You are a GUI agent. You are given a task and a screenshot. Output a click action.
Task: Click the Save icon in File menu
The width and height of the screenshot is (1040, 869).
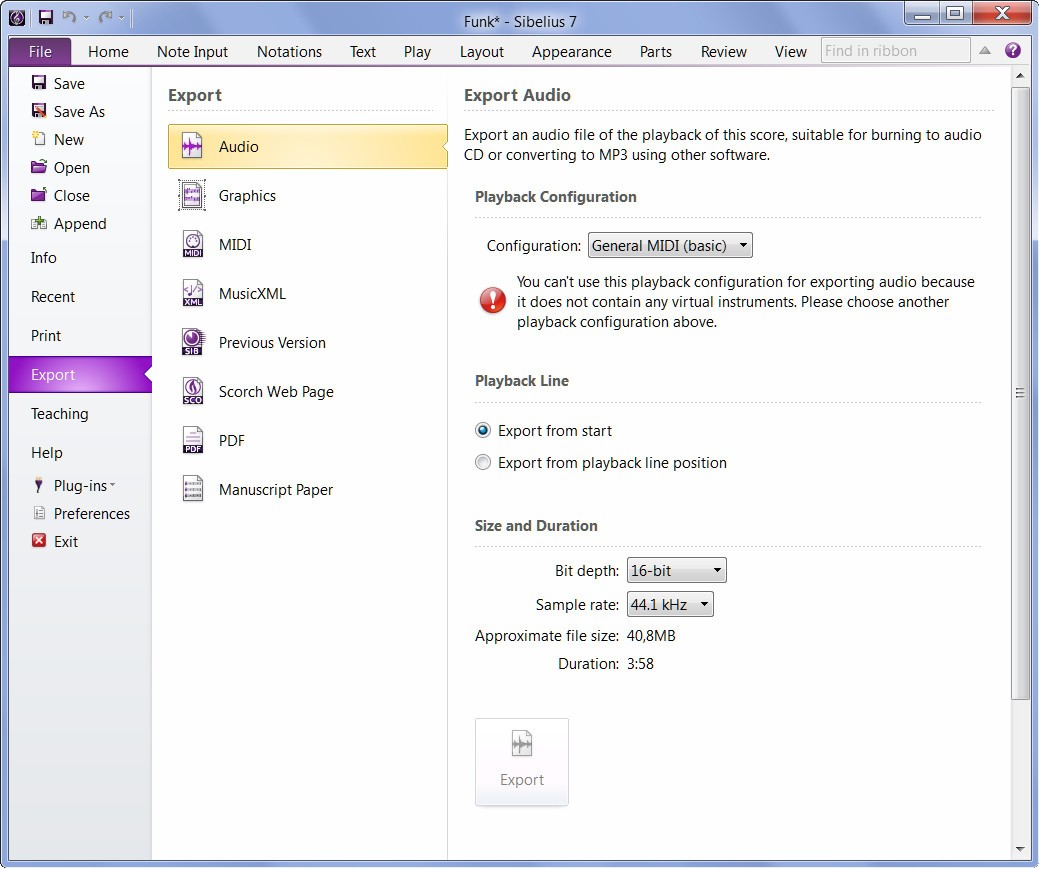point(39,82)
